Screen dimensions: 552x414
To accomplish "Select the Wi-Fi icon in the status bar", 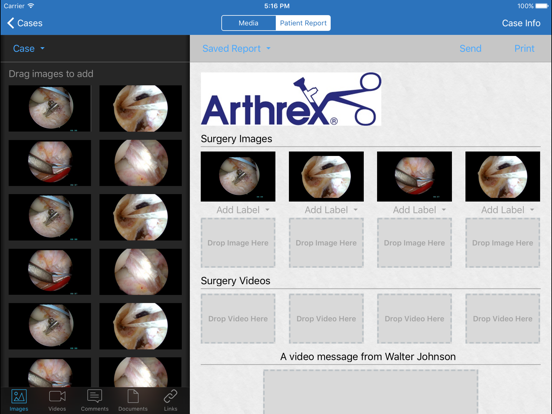I will tap(31, 6).
